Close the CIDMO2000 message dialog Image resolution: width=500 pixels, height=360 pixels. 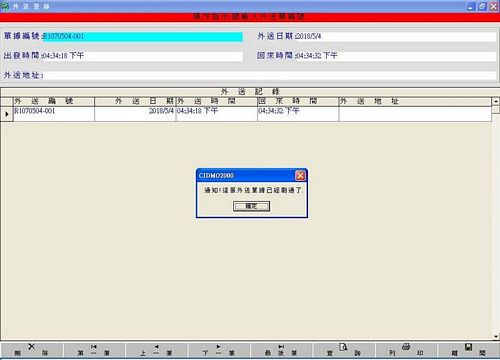pyautogui.click(x=300, y=175)
